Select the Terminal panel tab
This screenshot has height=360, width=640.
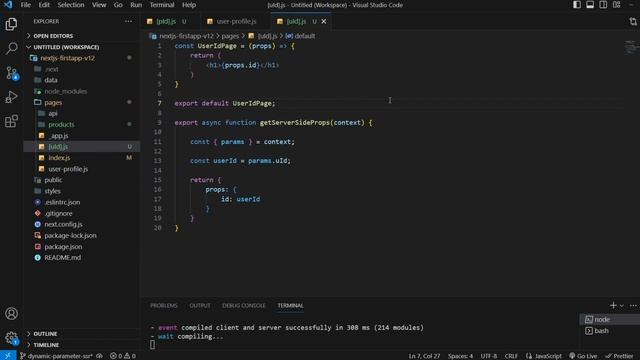point(291,305)
